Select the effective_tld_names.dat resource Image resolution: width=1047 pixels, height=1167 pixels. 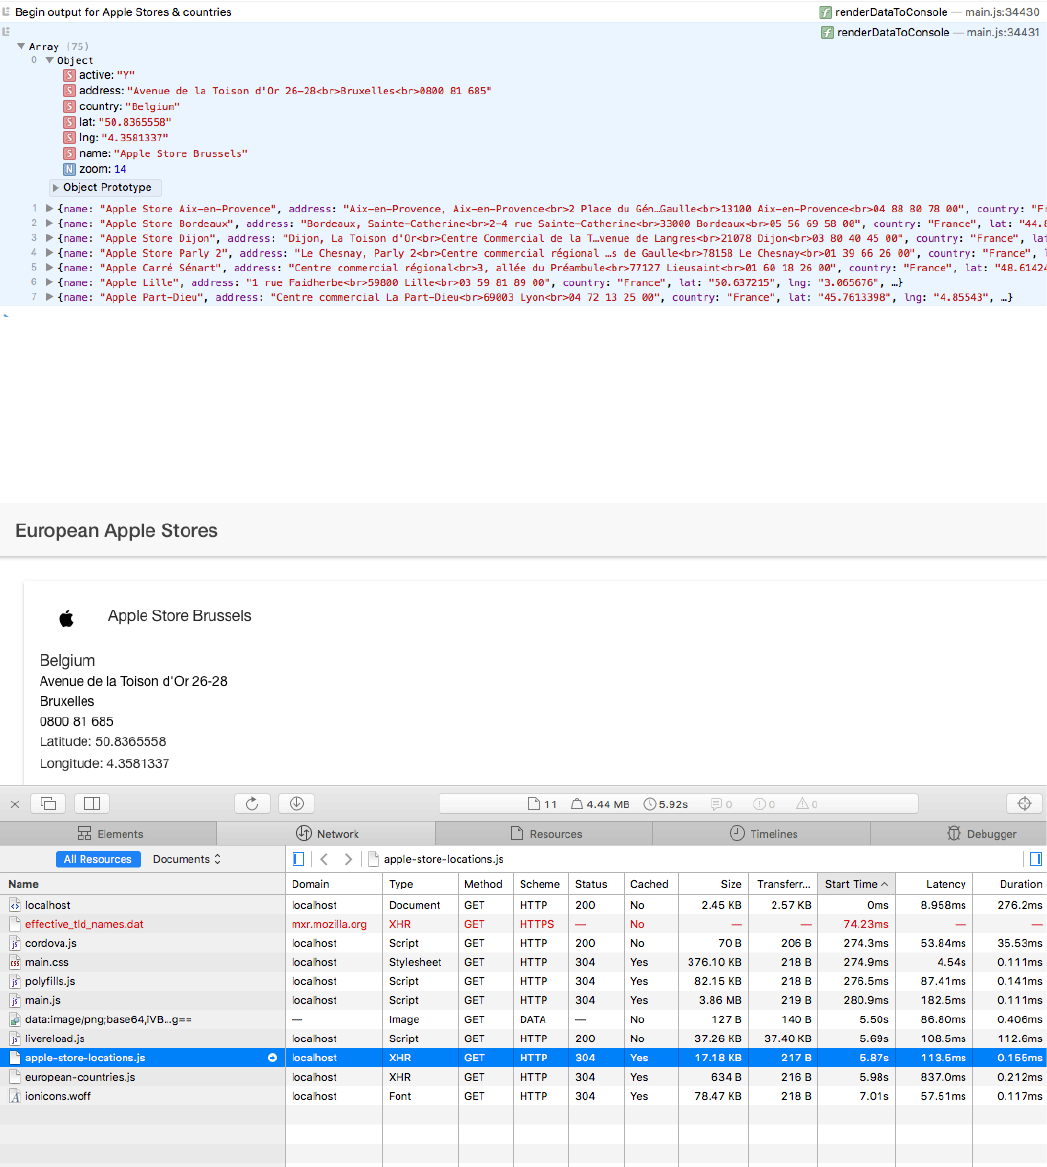click(x=523, y=924)
